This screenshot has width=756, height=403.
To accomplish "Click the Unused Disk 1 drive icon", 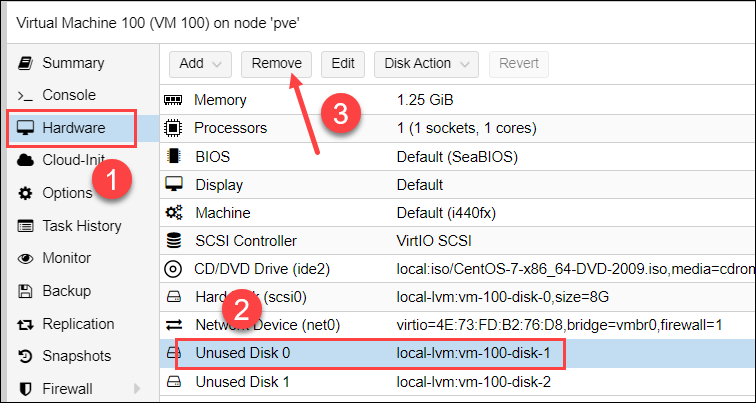I will pos(173,382).
